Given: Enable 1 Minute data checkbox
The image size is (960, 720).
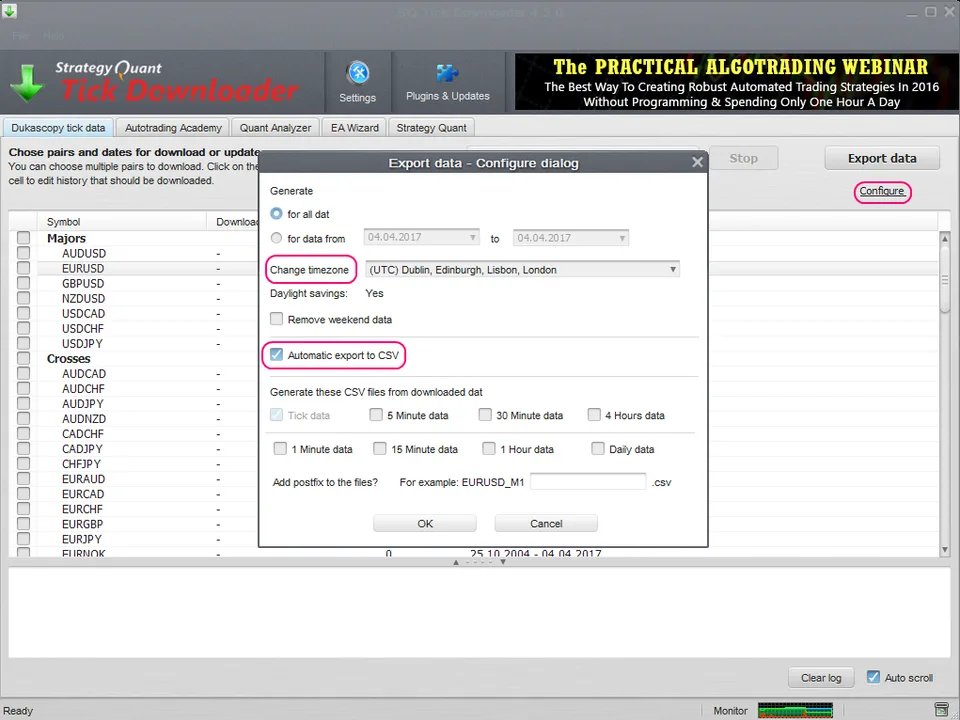Looking at the screenshot, I should coord(280,449).
